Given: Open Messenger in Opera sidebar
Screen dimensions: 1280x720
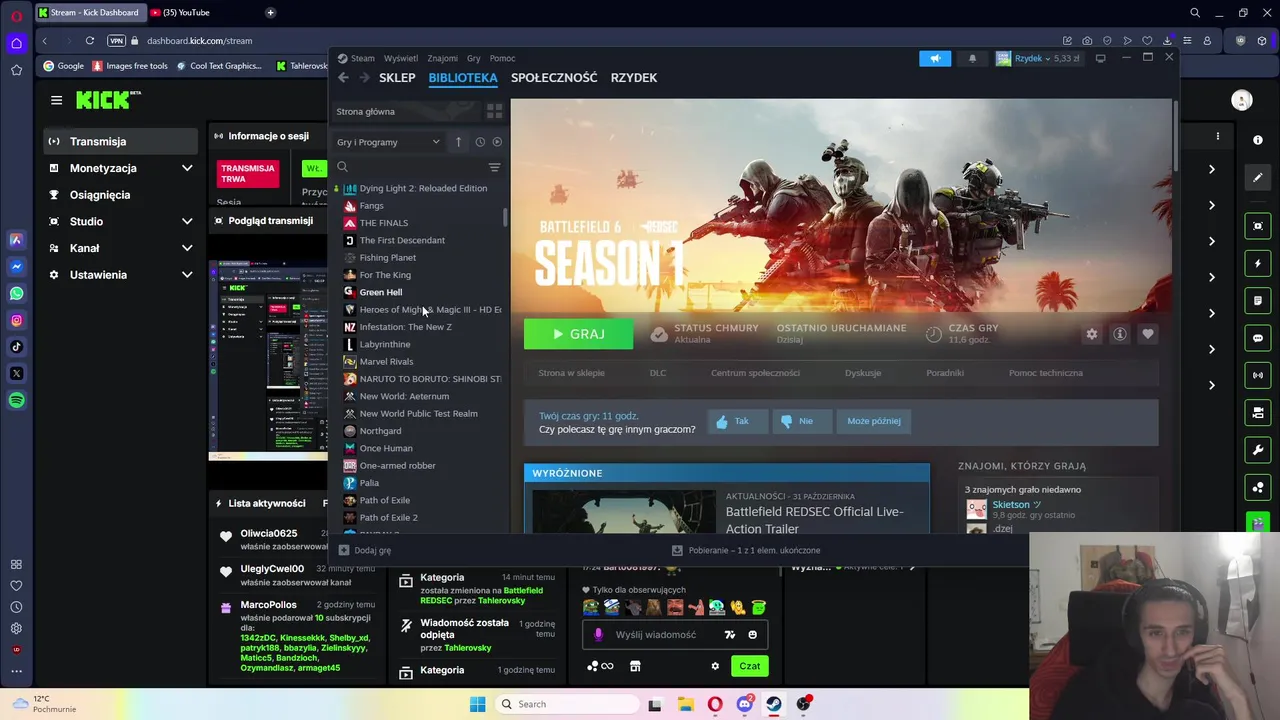Looking at the screenshot, I should (16, 267).
